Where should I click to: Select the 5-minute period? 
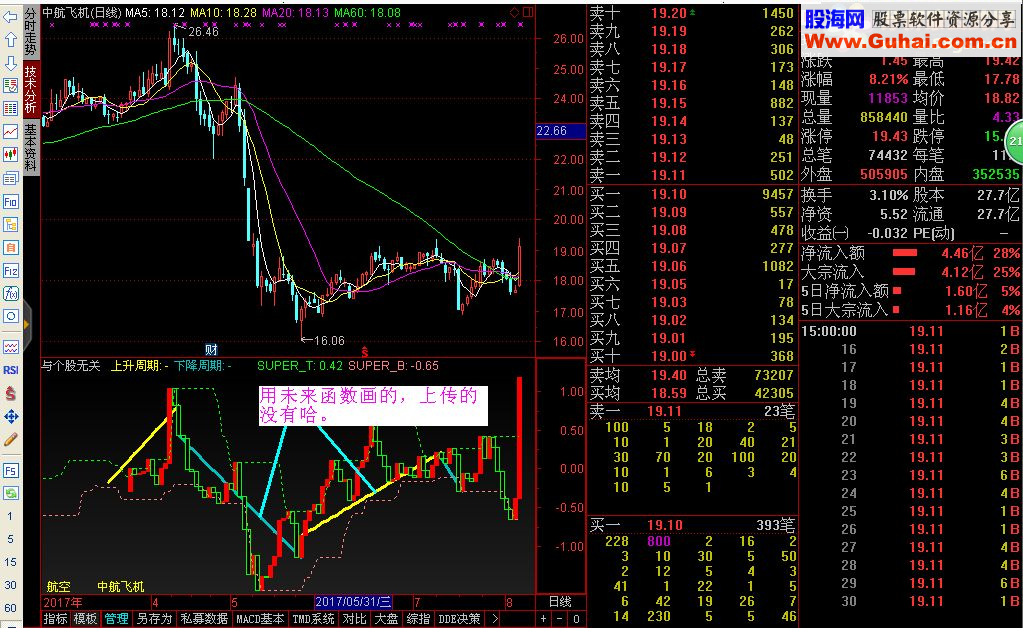(10, 539)
